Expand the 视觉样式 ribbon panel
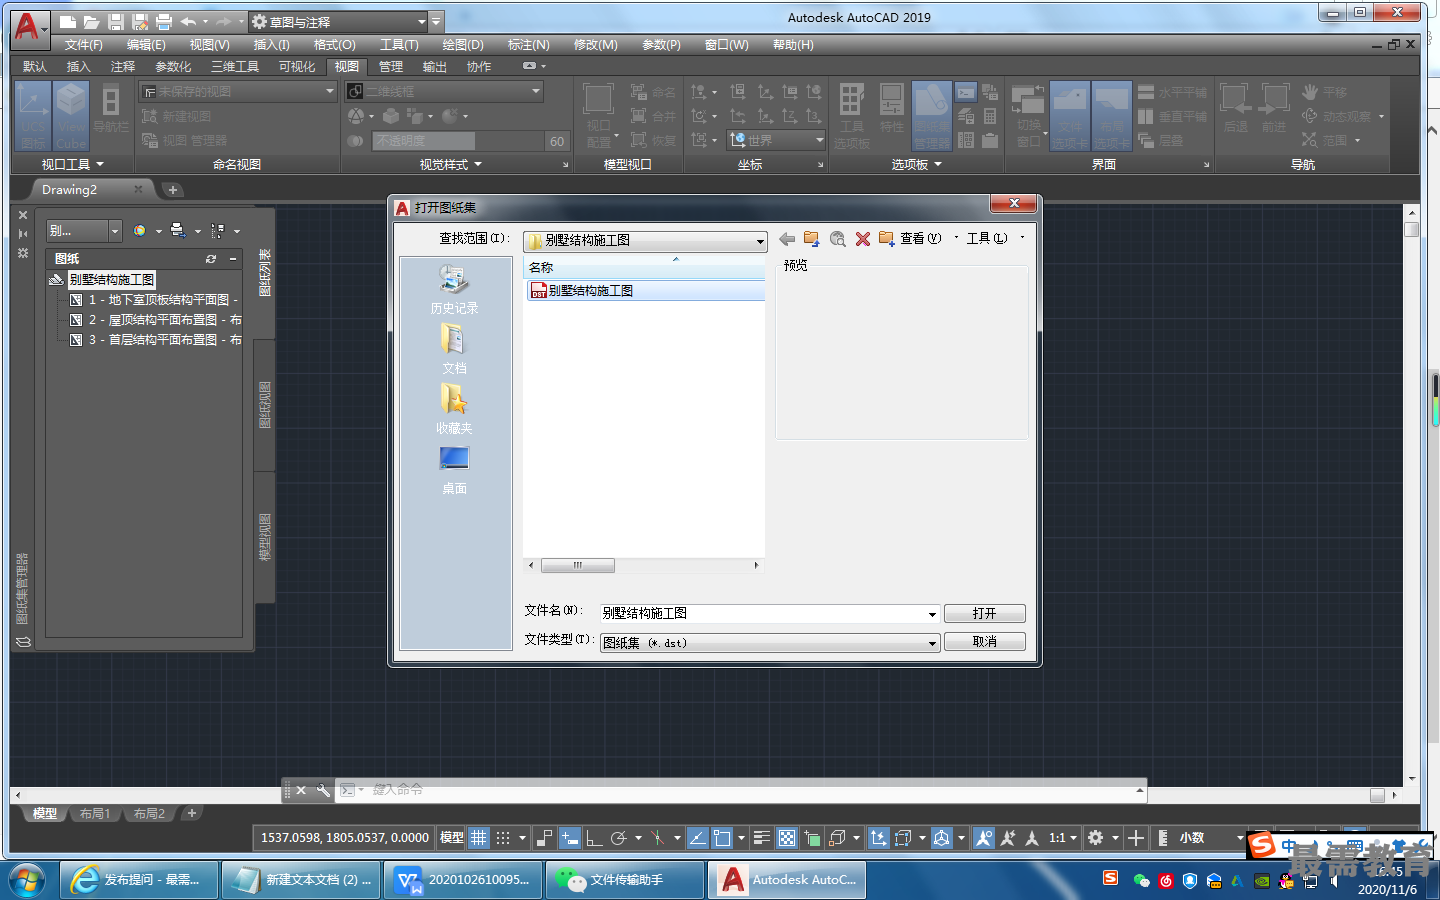The height and width of the screenshot is (900, 1440). click(451, 164)
